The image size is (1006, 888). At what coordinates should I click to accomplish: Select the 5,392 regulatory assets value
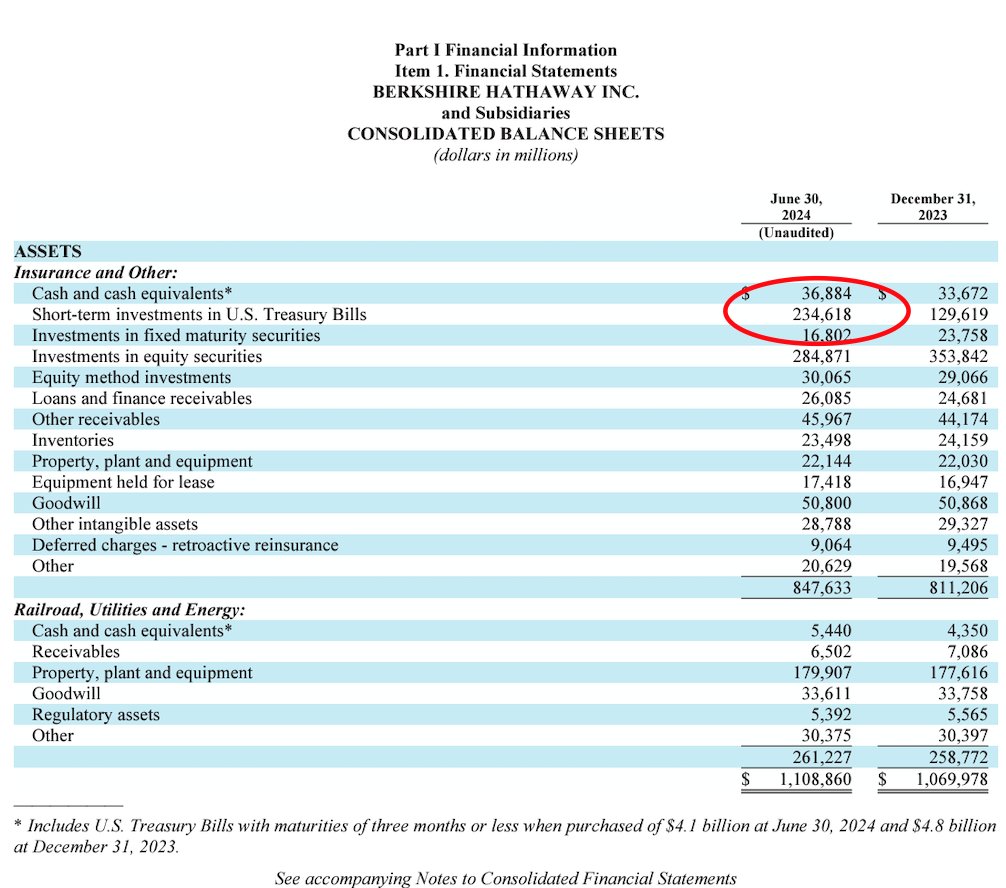831,715
